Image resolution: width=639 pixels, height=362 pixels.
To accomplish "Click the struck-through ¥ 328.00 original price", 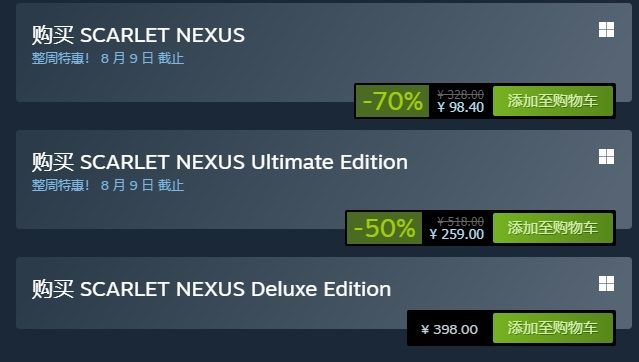I will point(461,95).
